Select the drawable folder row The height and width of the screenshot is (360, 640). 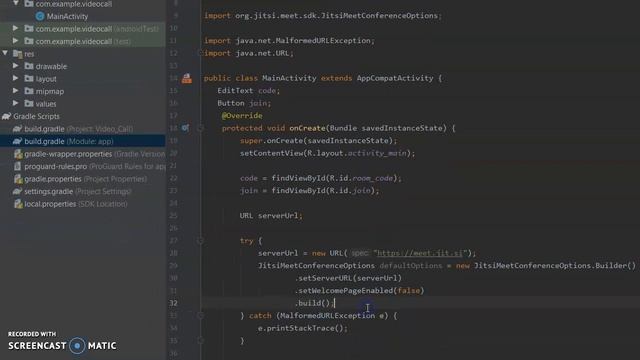click(x=83, y=66)
